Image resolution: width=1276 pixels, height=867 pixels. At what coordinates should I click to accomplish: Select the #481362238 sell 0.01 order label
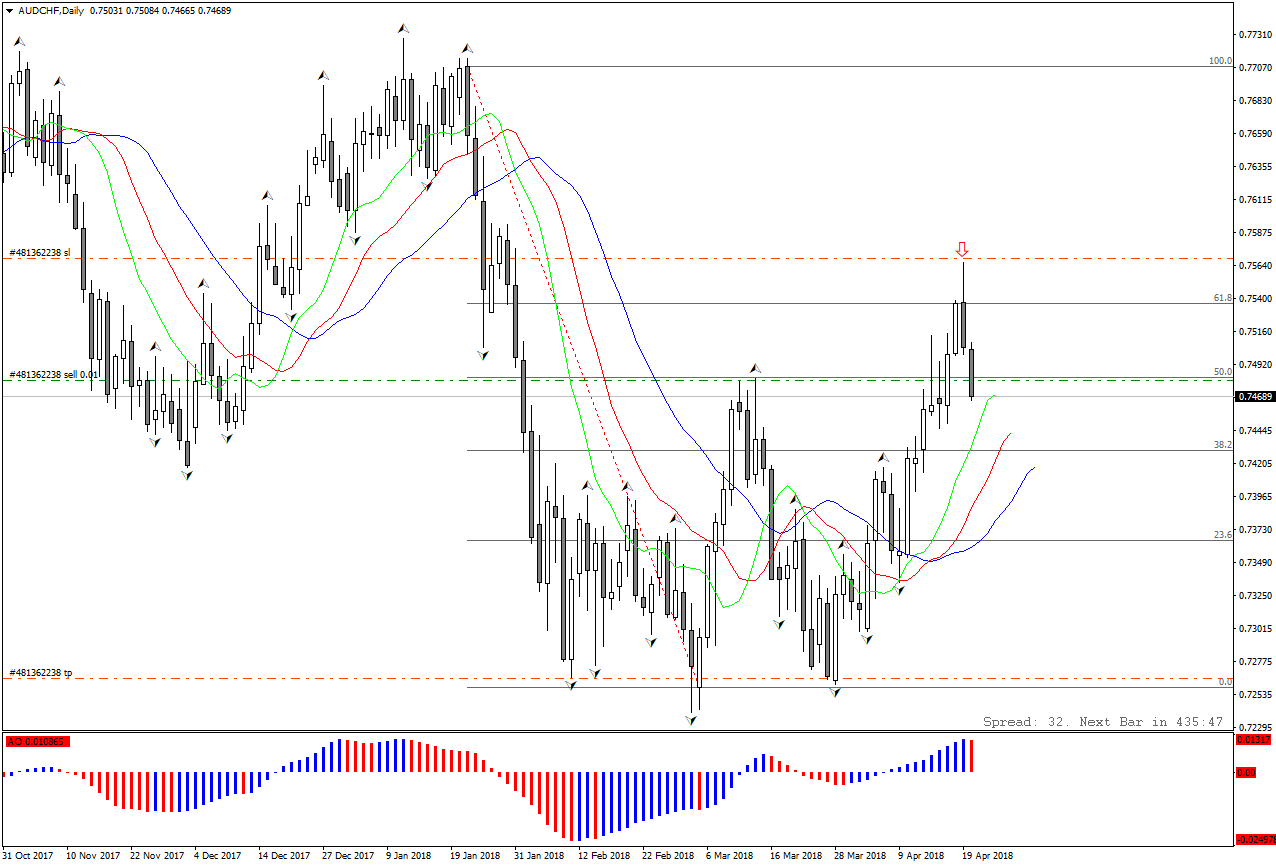point(55,374)
